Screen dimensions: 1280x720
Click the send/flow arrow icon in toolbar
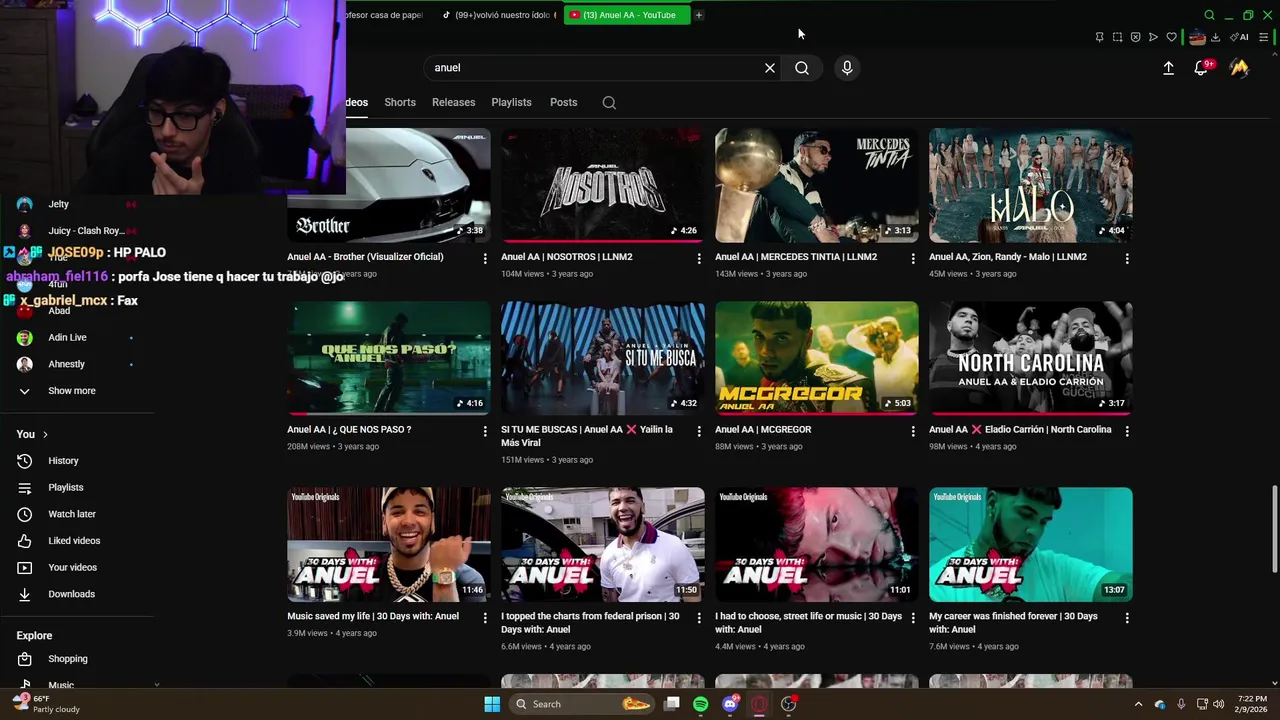click(1153, 37)
